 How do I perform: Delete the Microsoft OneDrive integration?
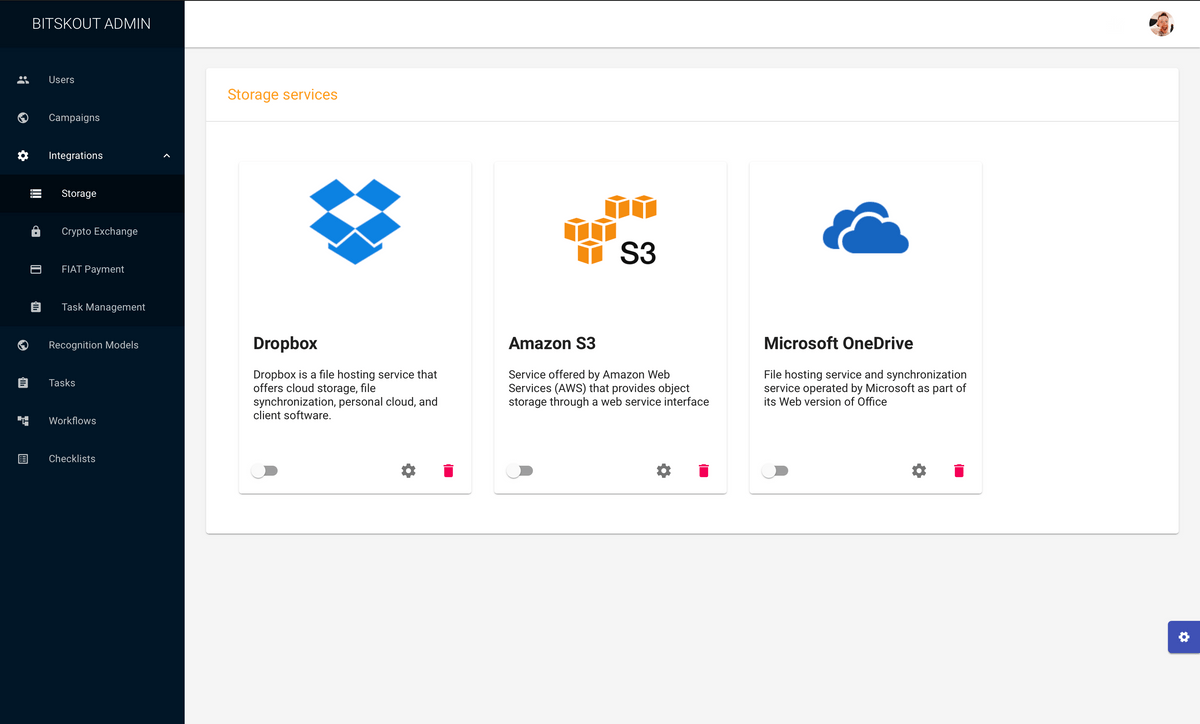coord(959,471)
